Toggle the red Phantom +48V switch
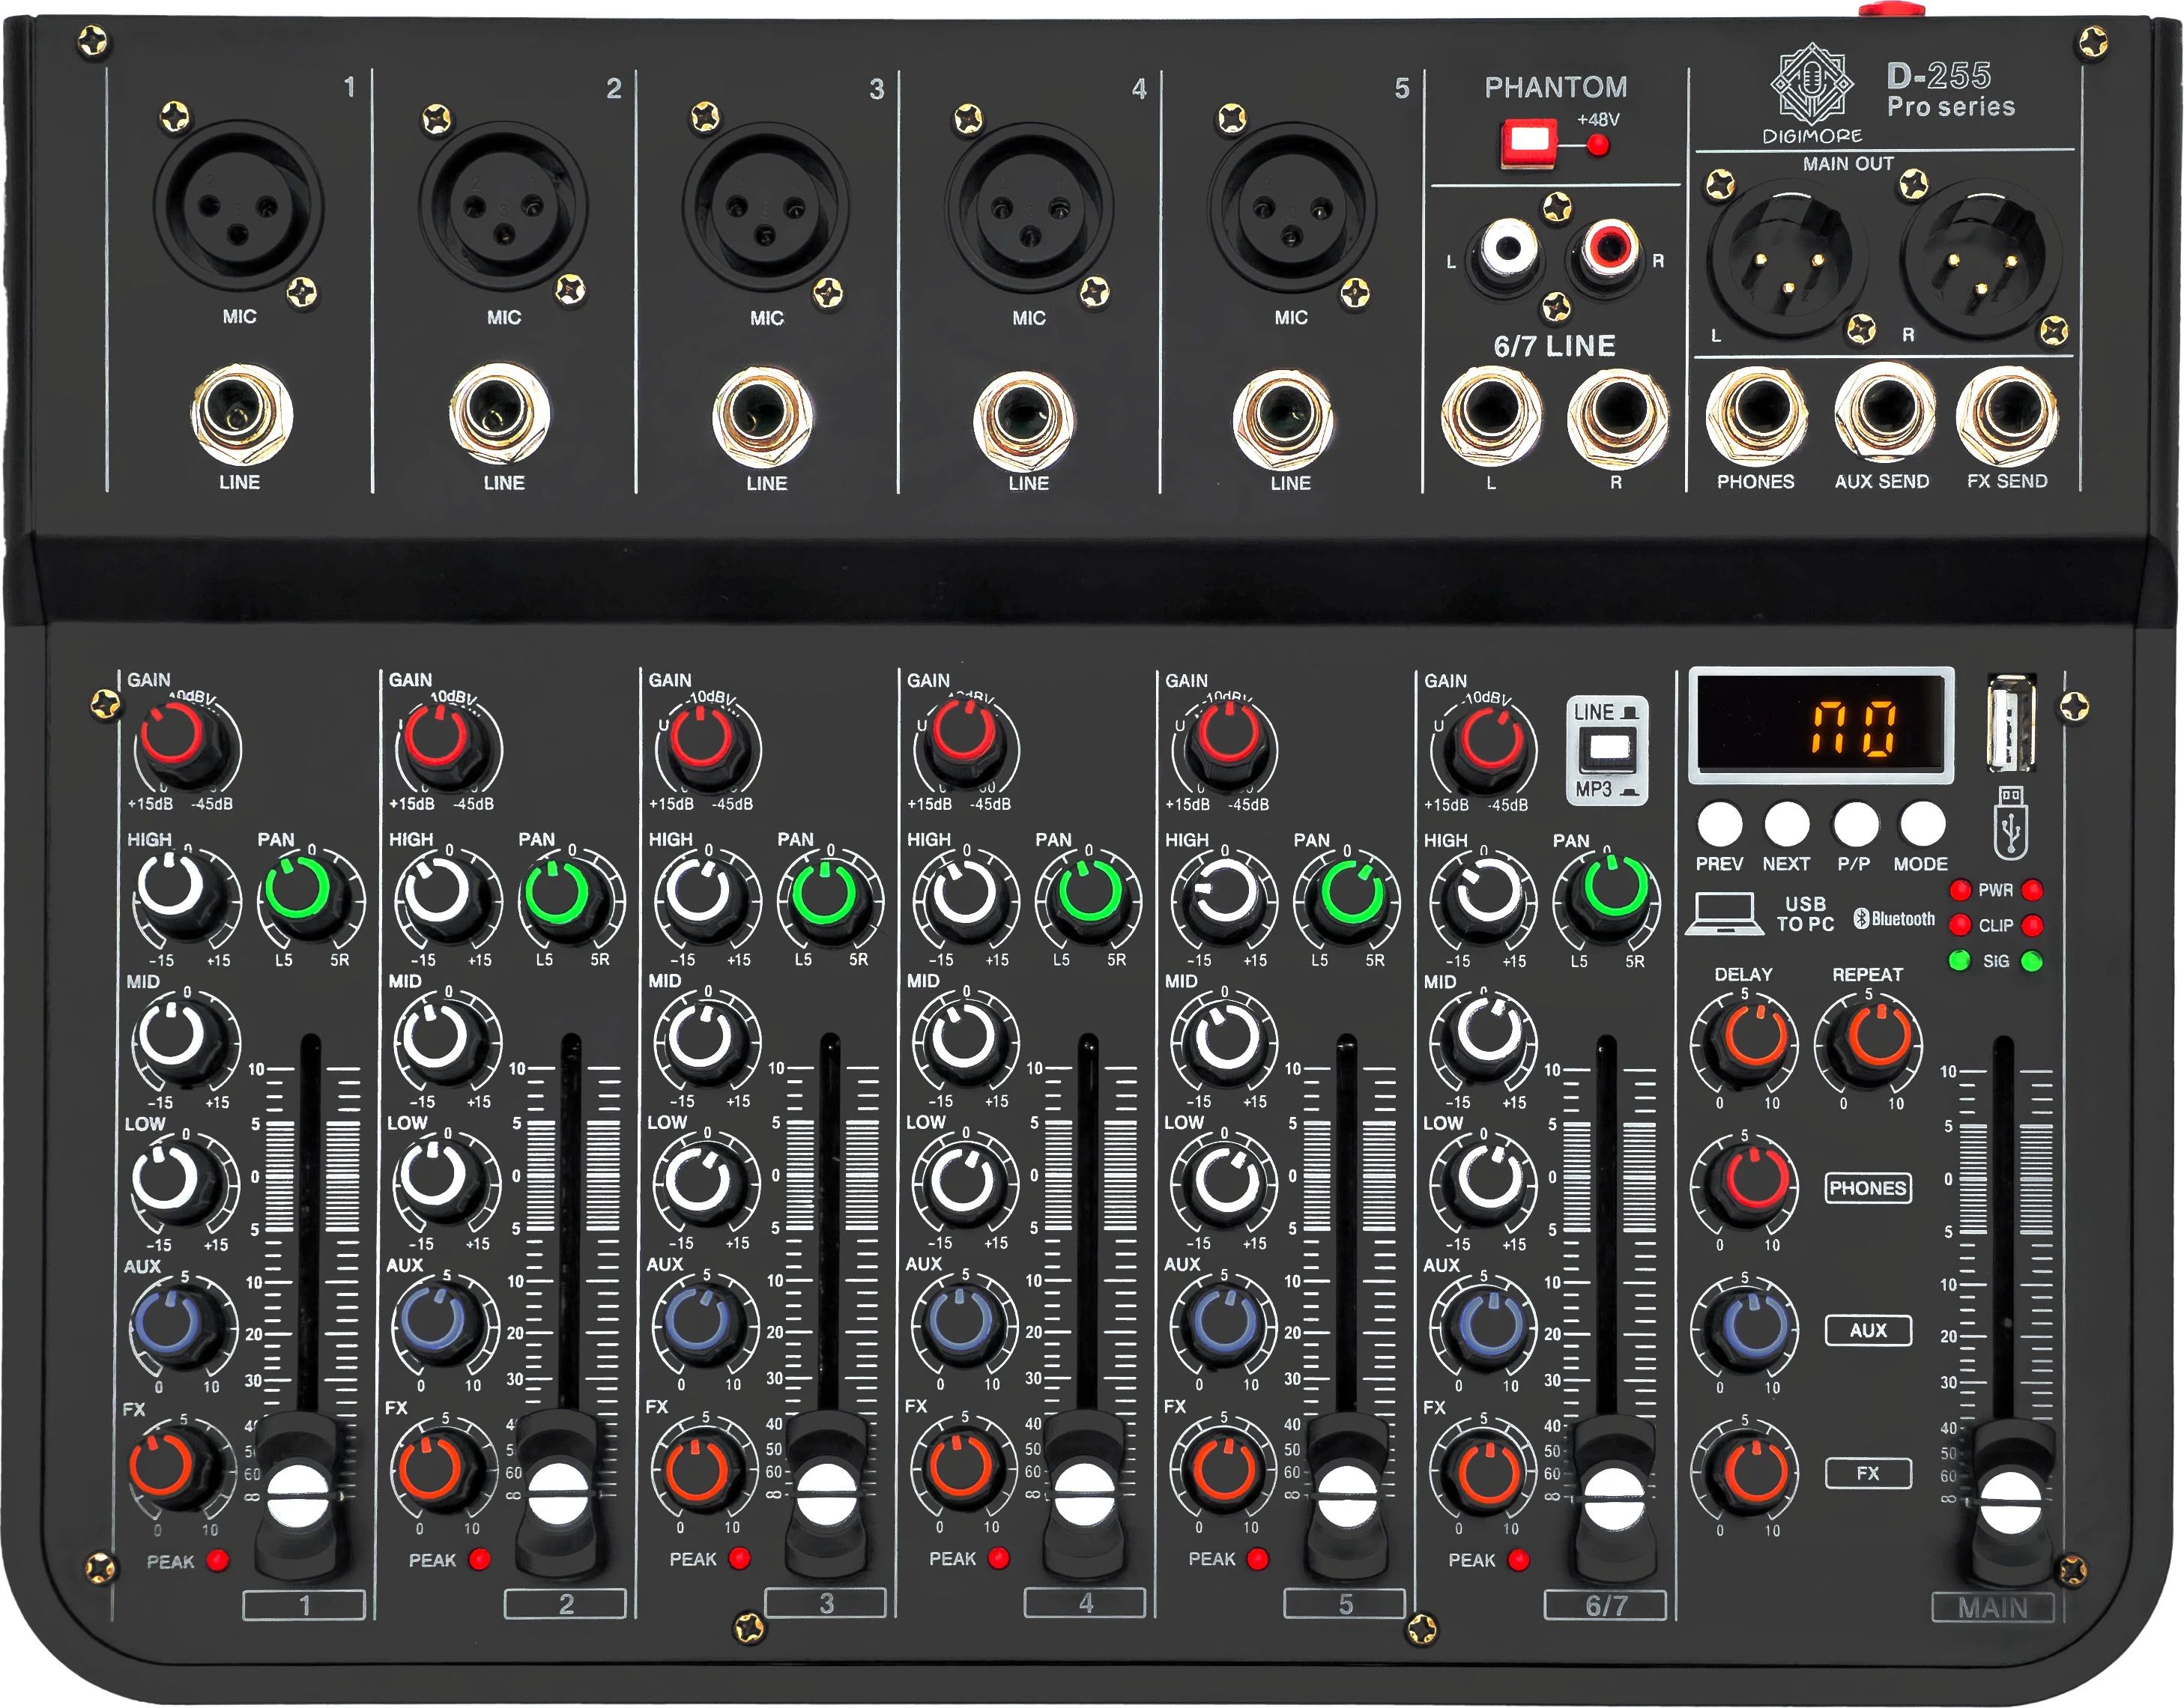Screen dimensions: 2184x1708 [x=1528, y=143]
